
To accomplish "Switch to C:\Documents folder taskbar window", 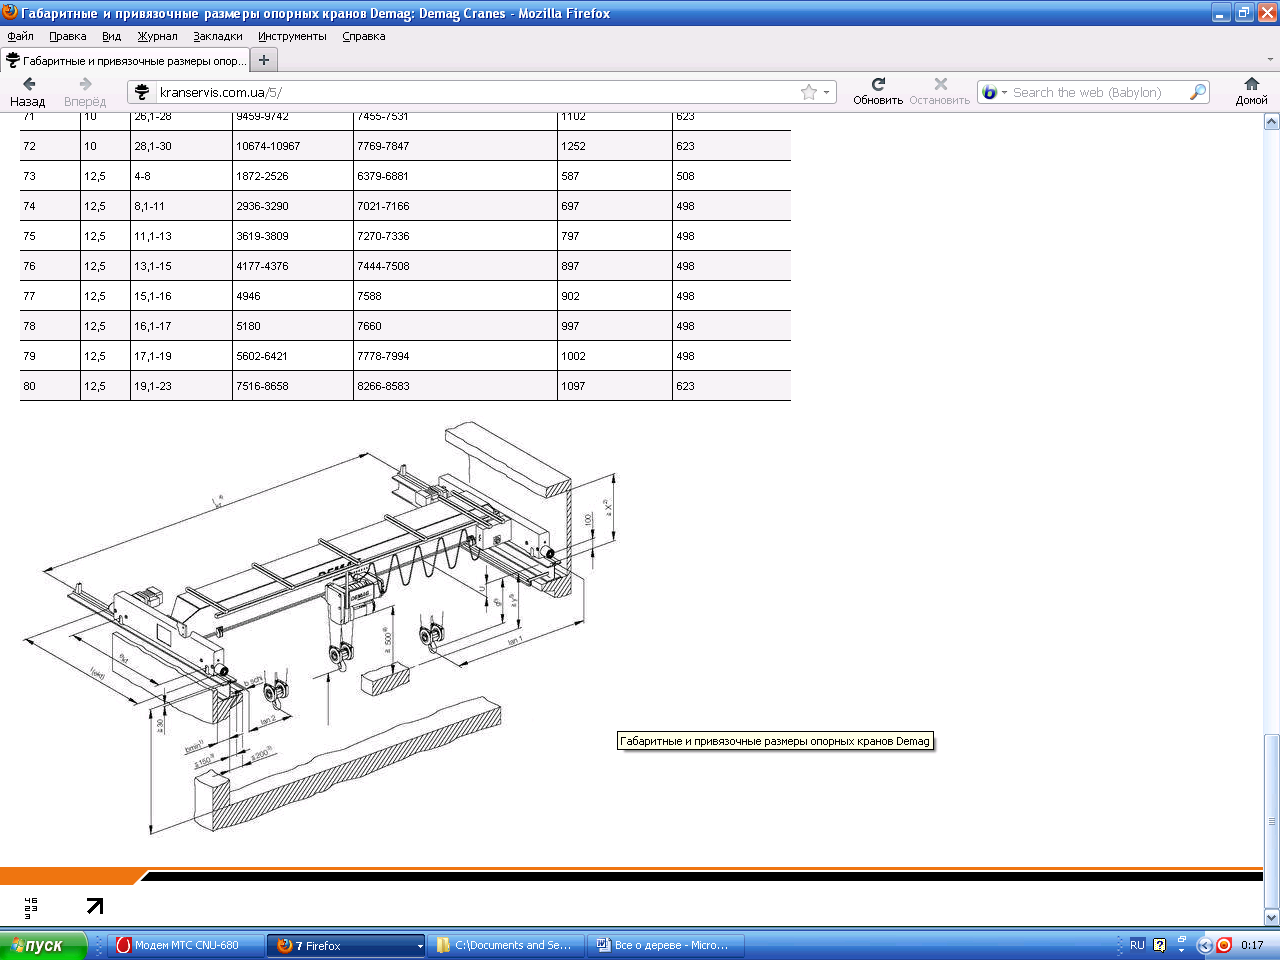I will click(x=505, y=945).
